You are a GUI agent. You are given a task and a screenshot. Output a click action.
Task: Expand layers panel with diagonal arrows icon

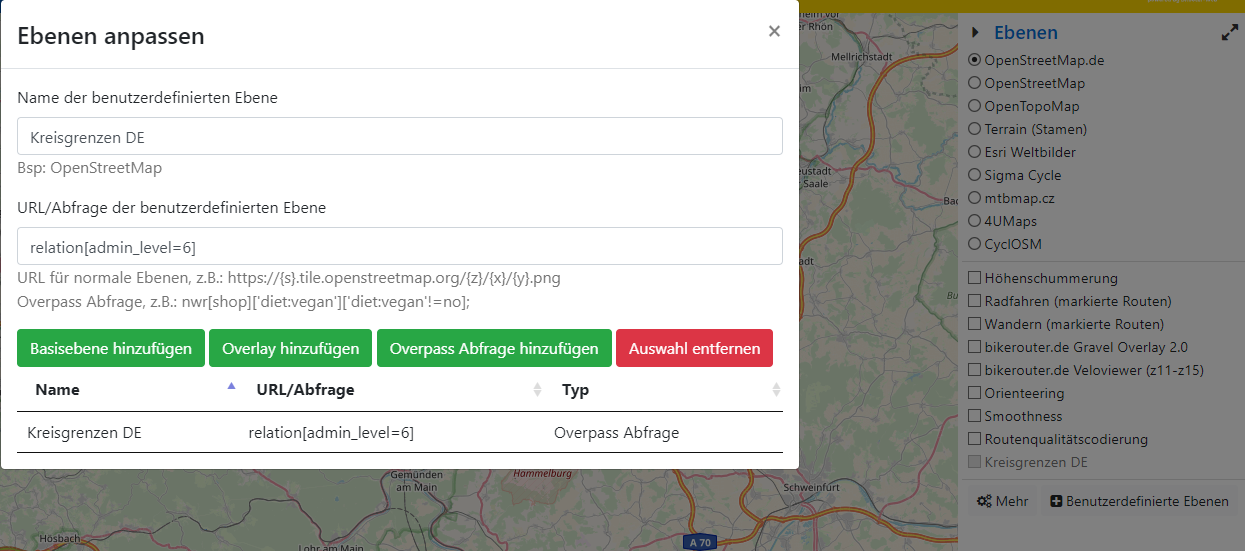point(1229,33)
